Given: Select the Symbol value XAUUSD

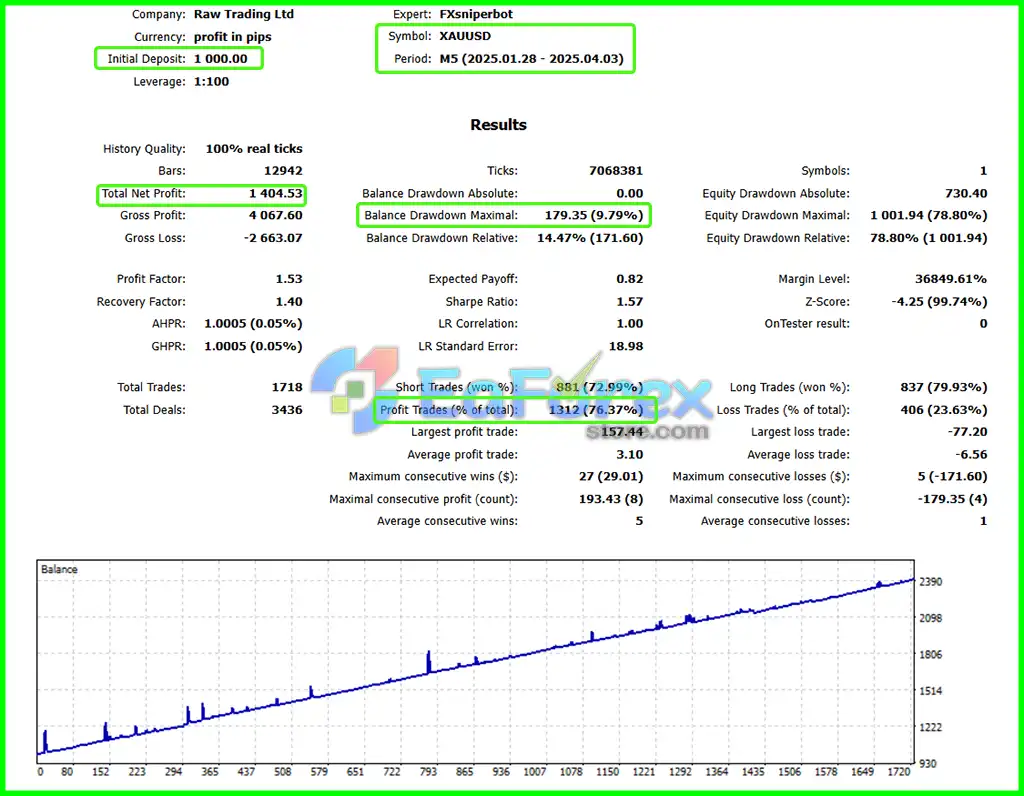Looking at the screenshot, I should tap(465, 36).
